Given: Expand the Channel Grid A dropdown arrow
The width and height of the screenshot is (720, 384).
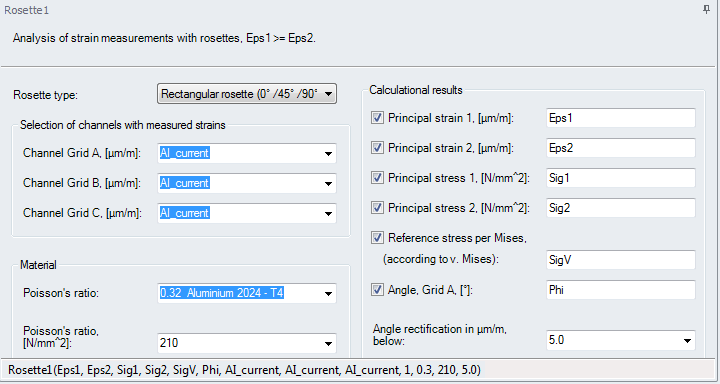Looking at the screenshot, I should (328, 153).
